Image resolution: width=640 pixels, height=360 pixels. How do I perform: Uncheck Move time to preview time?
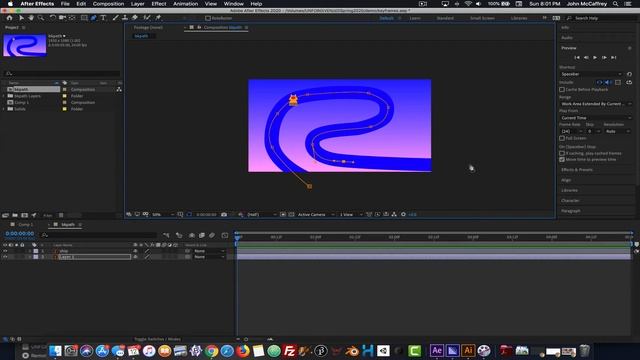(x=562, y=160)
